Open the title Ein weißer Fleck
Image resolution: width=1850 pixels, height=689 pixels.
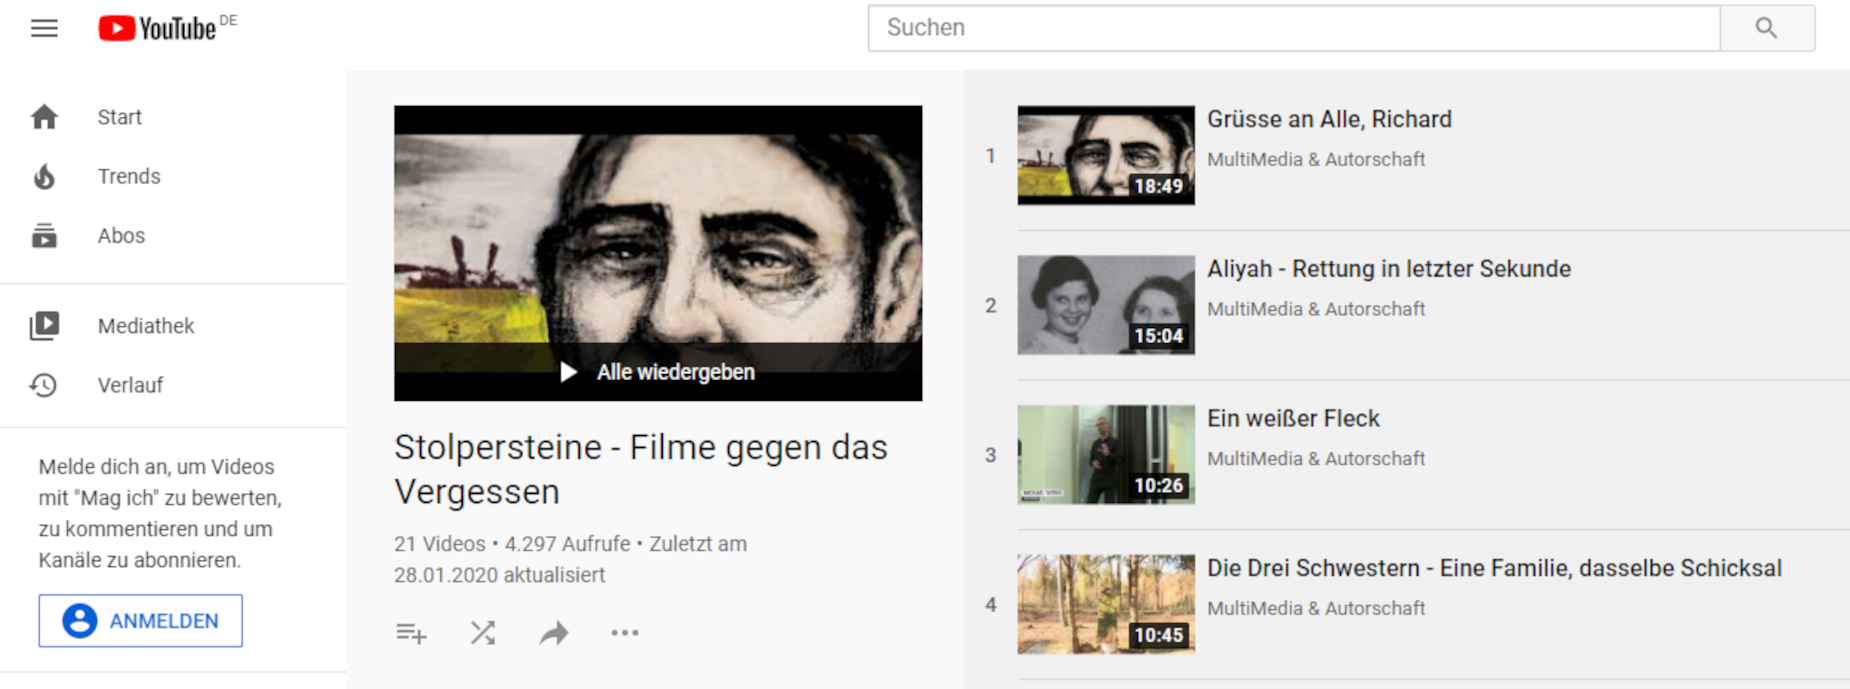[1293, 418]
